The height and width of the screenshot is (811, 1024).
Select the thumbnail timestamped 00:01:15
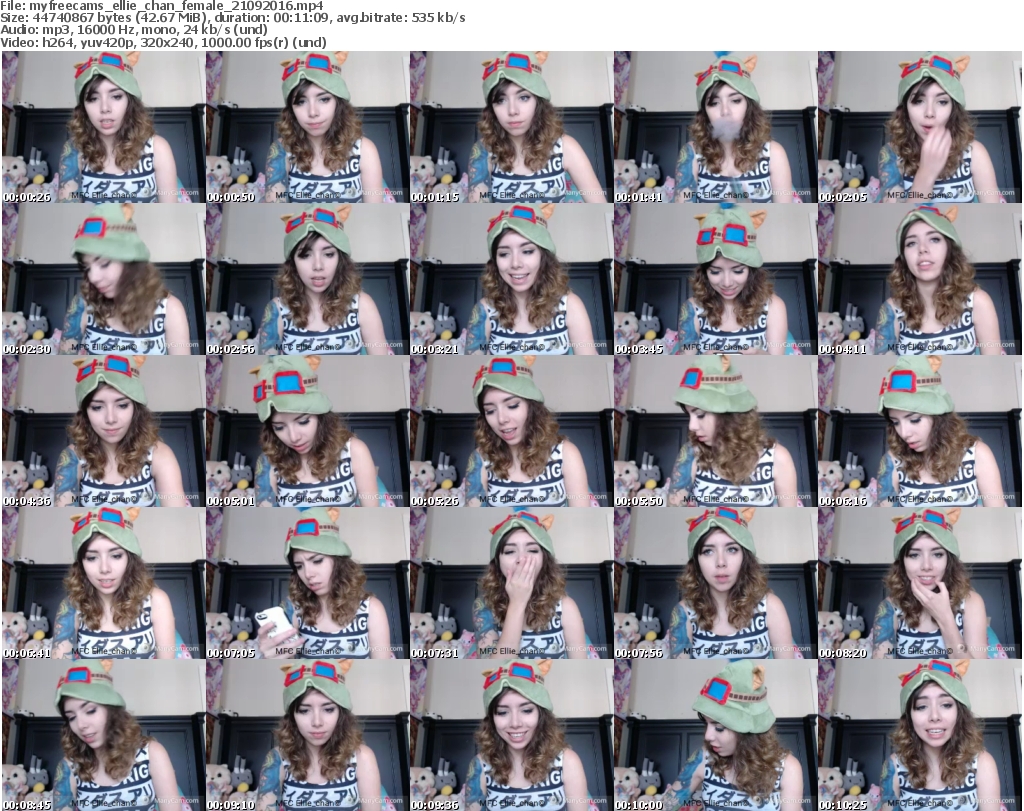click(511, 127)
